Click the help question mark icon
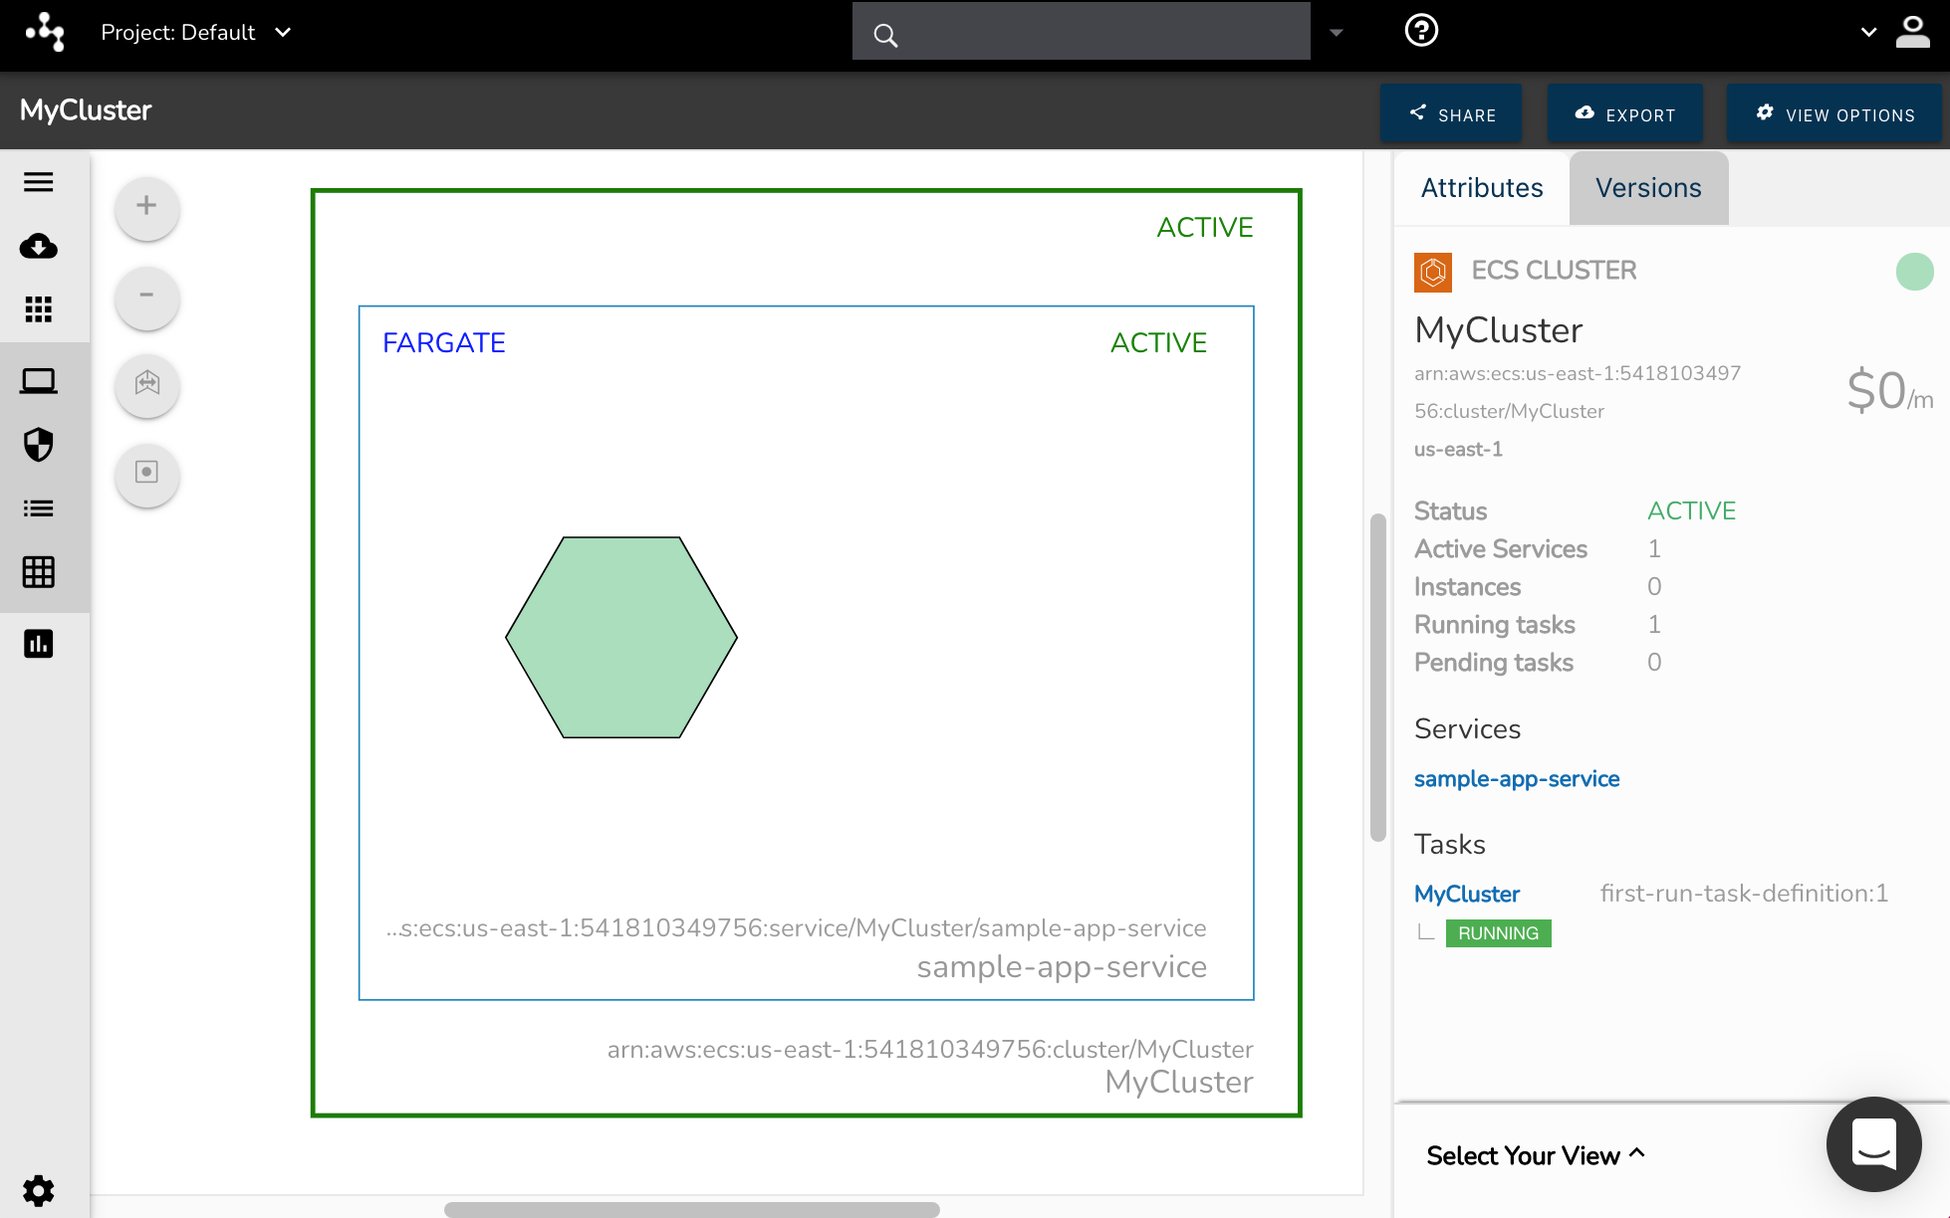Screen dimensions: 1950x1218 click(x=1421, y=31)
